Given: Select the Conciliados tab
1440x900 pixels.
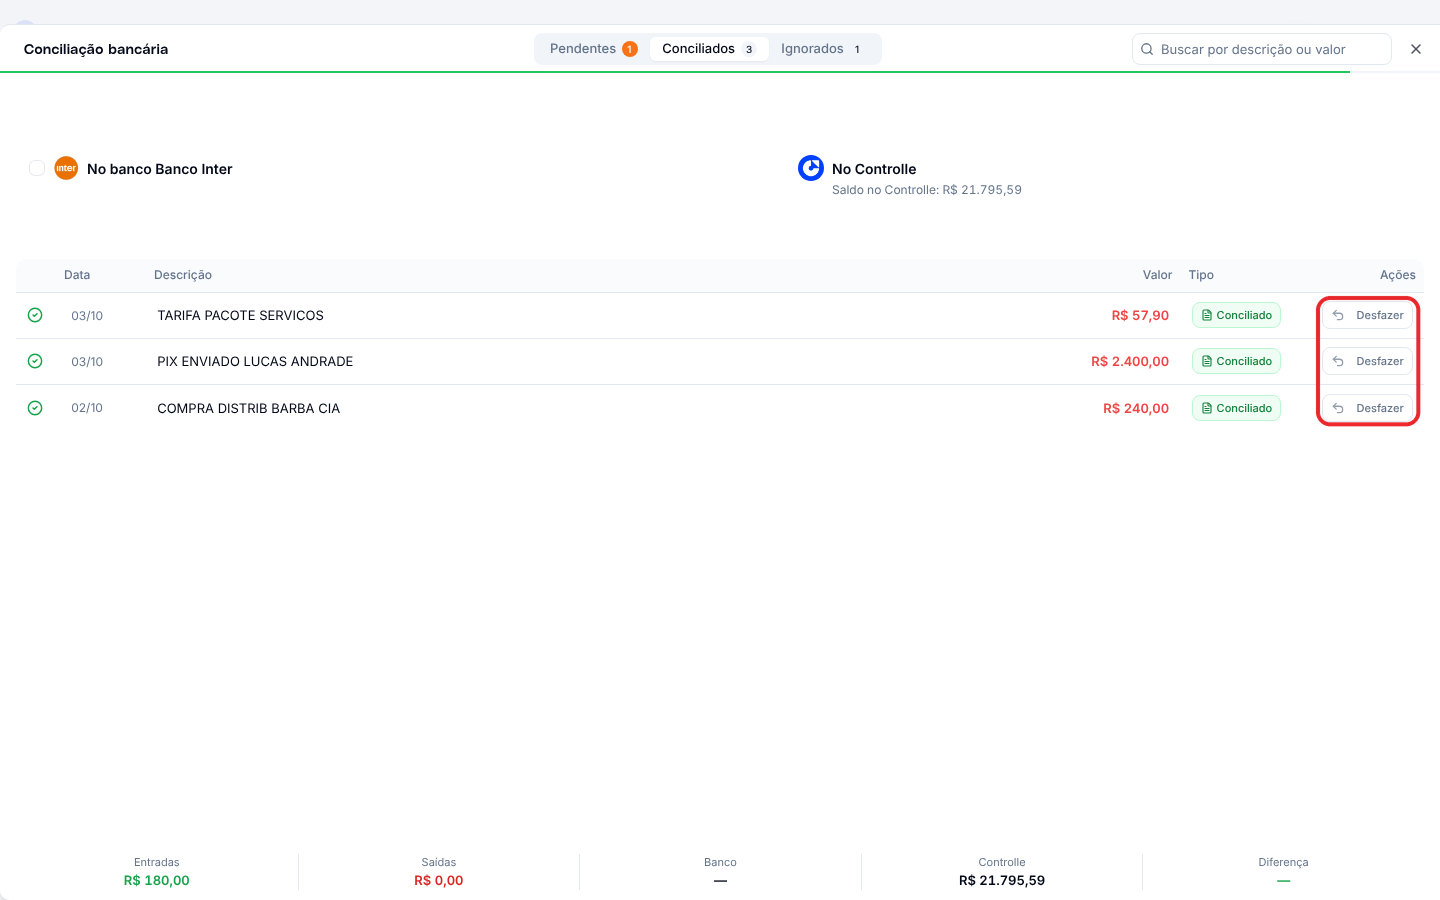Looking at the screenshot, I should (x=708, y=49).
